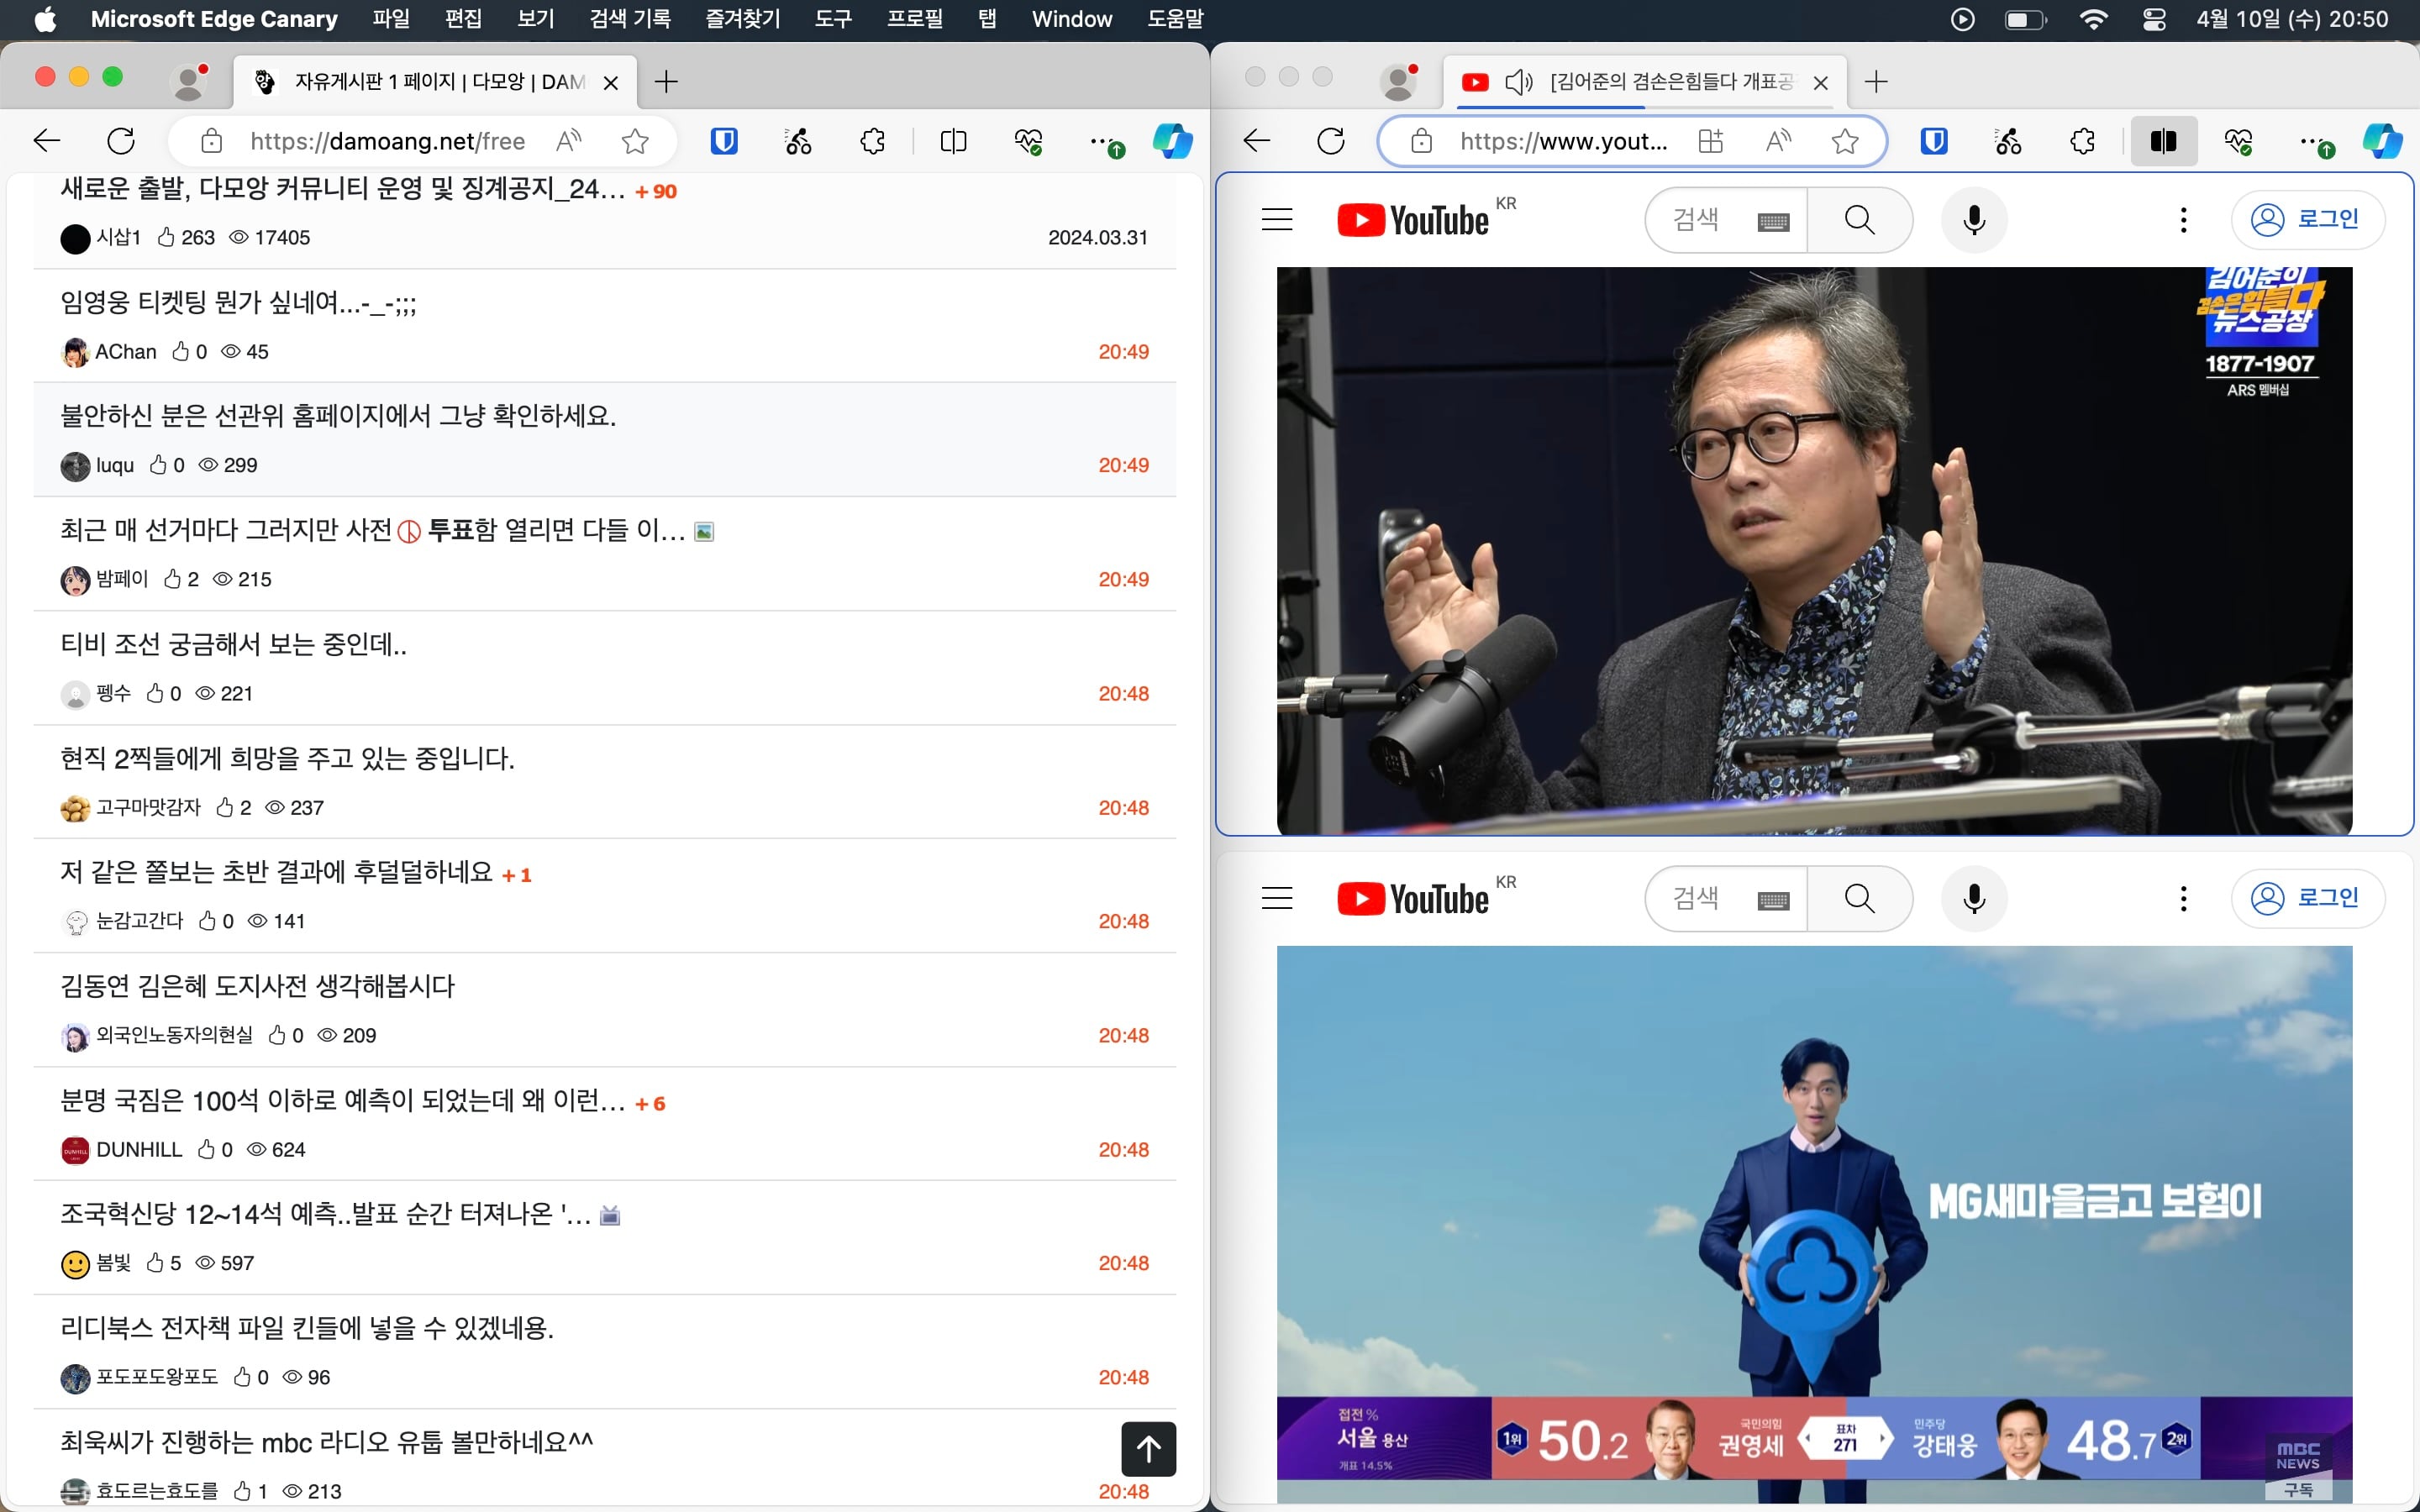Open 새로운 출발 다모앙 커뮤니티 공지 post
Viewport: 2420px width, 1512px height.
343,189
